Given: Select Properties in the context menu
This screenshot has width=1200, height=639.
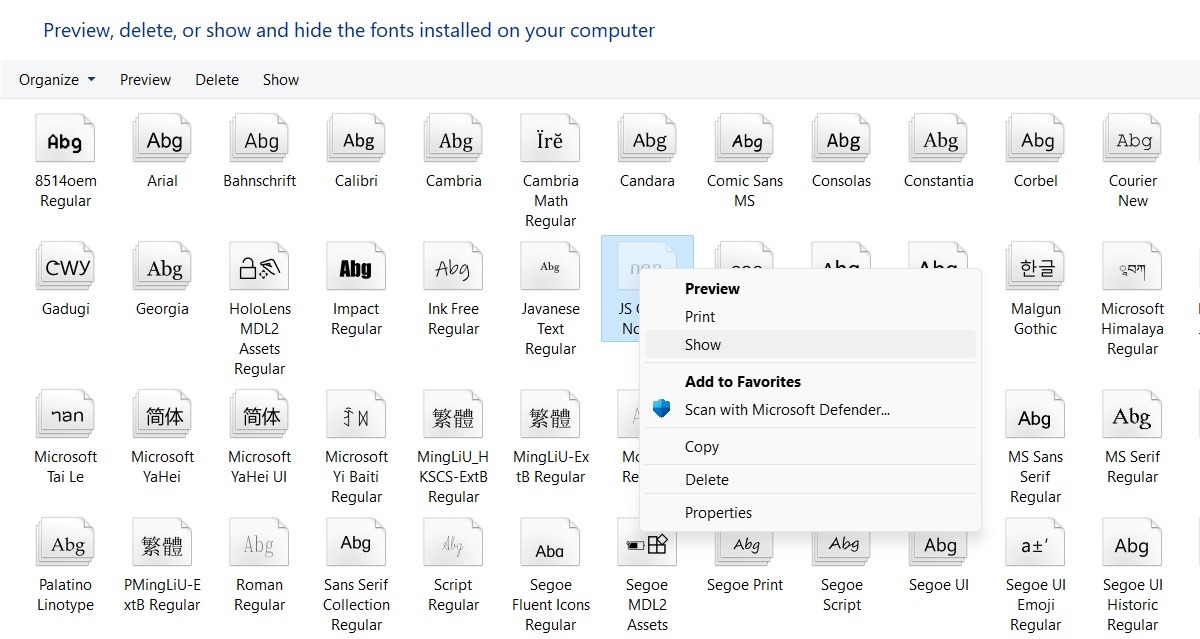Looking at the screenshot, I should pyautogui.click(x=718, y=512).
